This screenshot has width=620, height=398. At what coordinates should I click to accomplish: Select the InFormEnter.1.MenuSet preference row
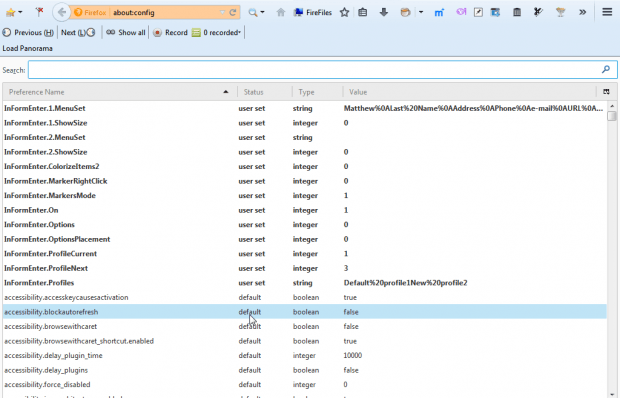click(x=304, y=108)
